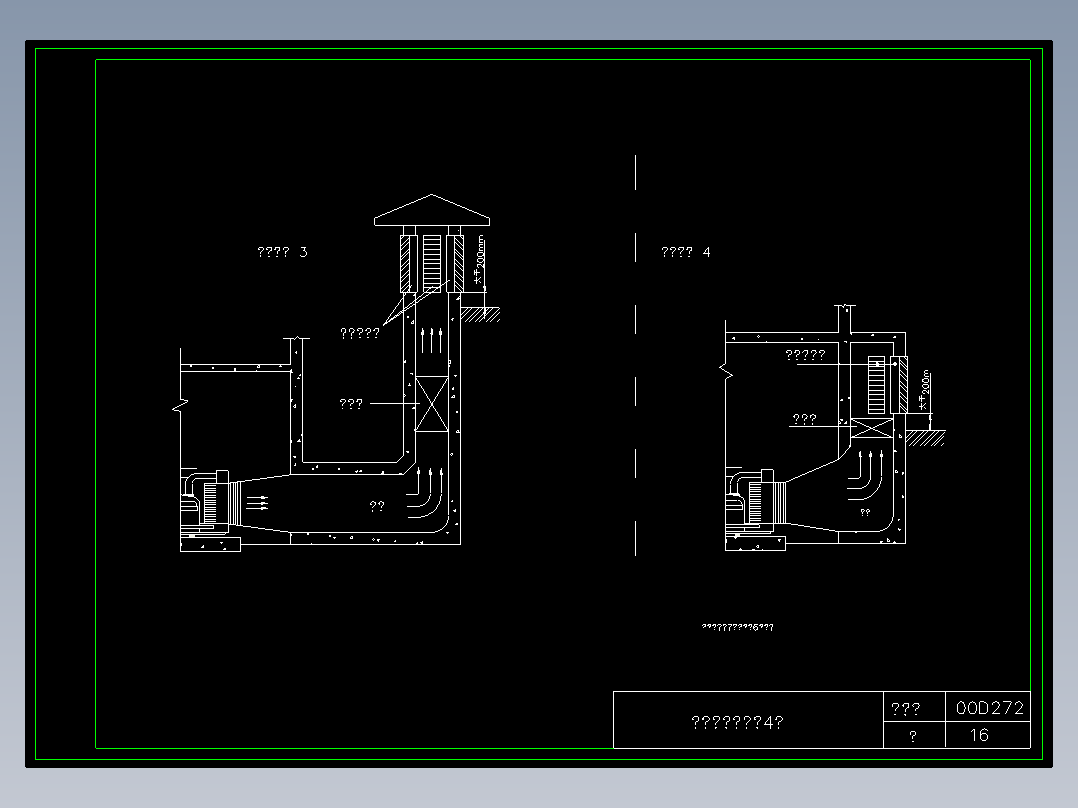
Task: Click the small "??????????6???" note
Action: click(x=738, y=627)
